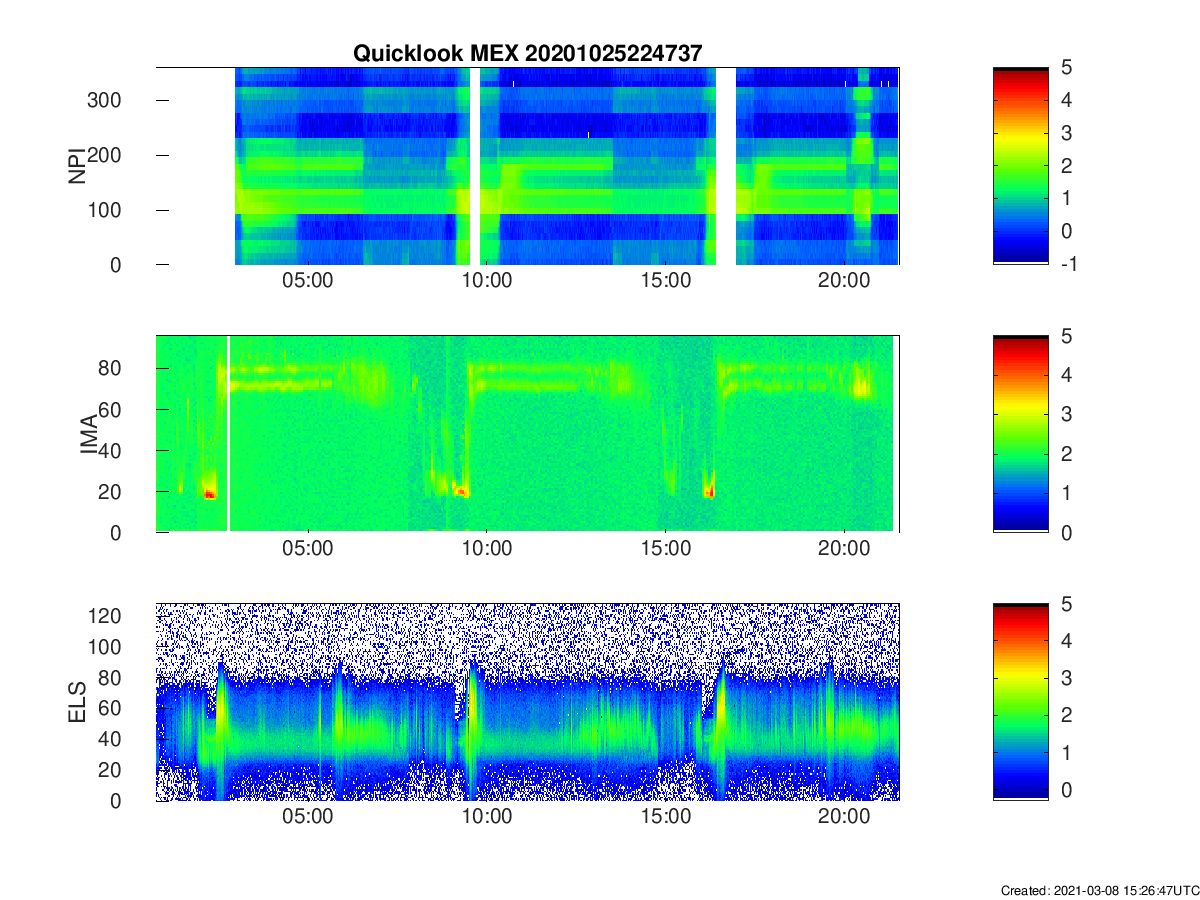Click the 4 label on the ELS colorbar

1067,640
